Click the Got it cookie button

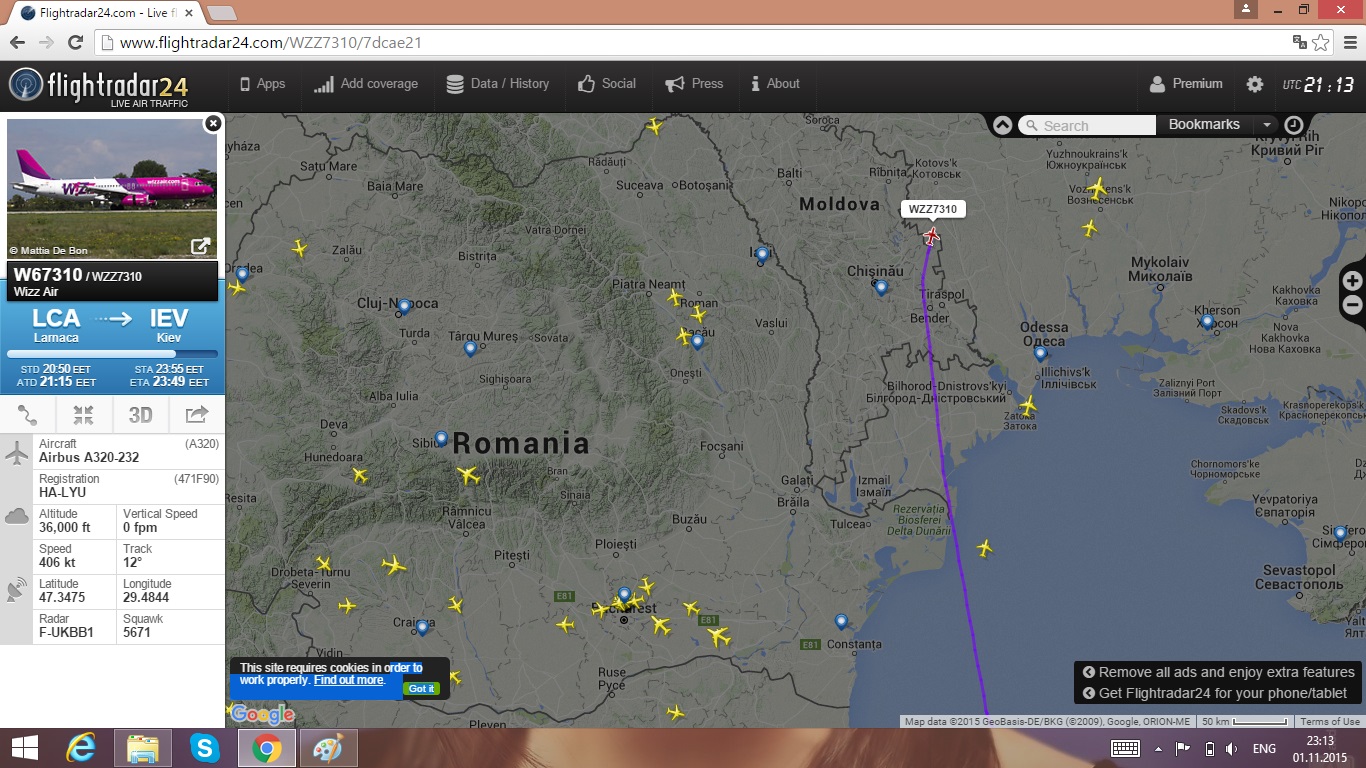click(421, 688)
